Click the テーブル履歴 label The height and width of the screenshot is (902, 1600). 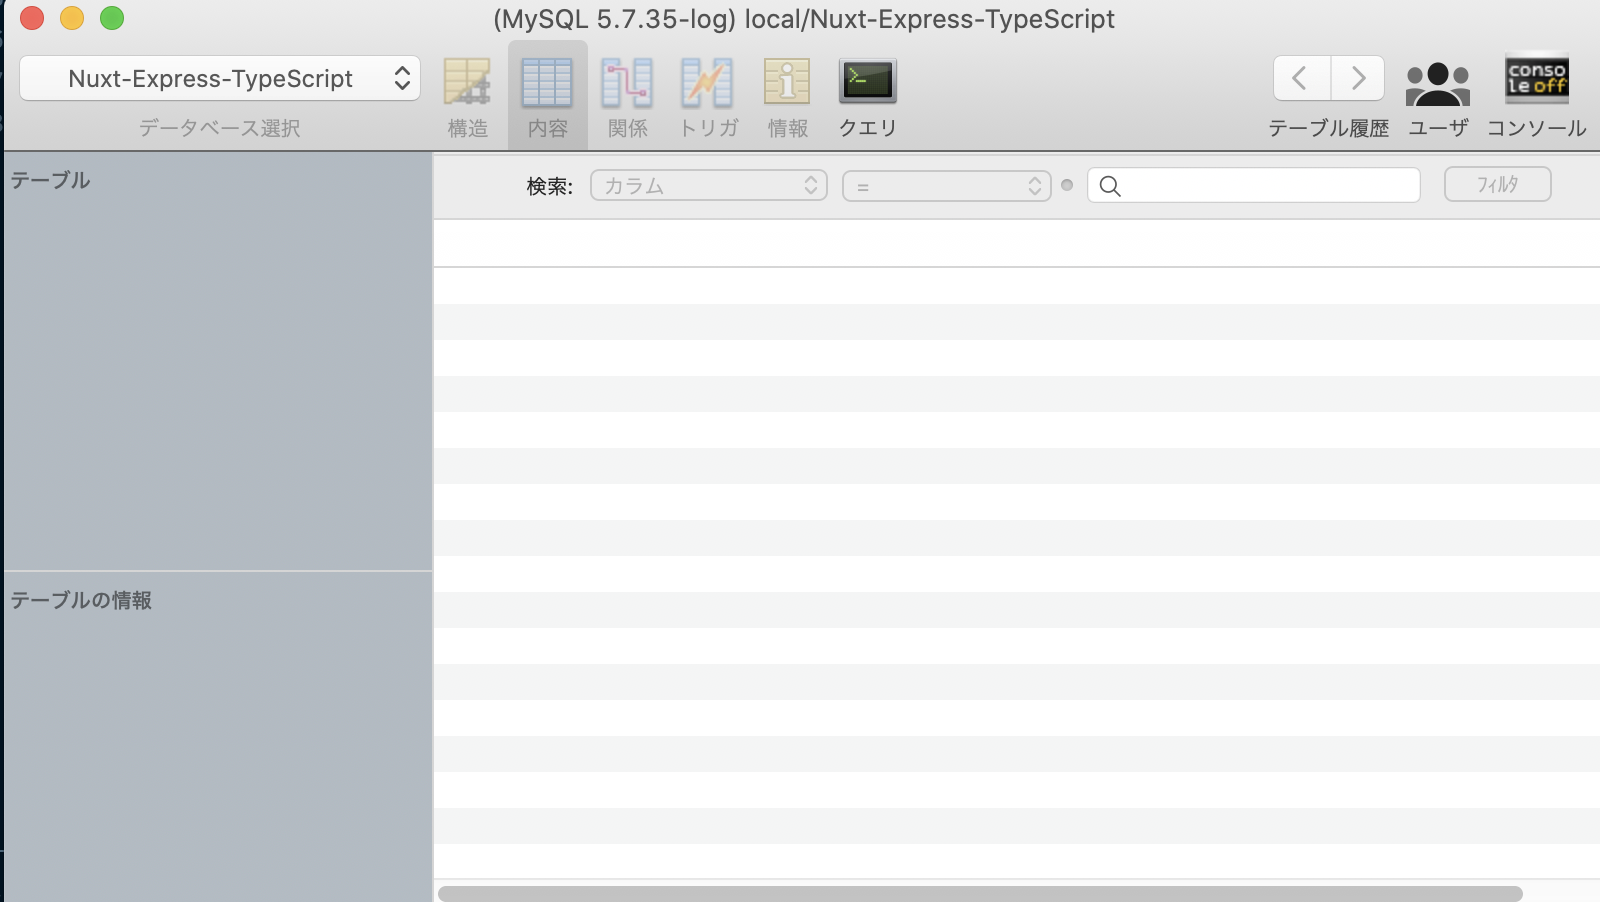tap(1329, 128)
